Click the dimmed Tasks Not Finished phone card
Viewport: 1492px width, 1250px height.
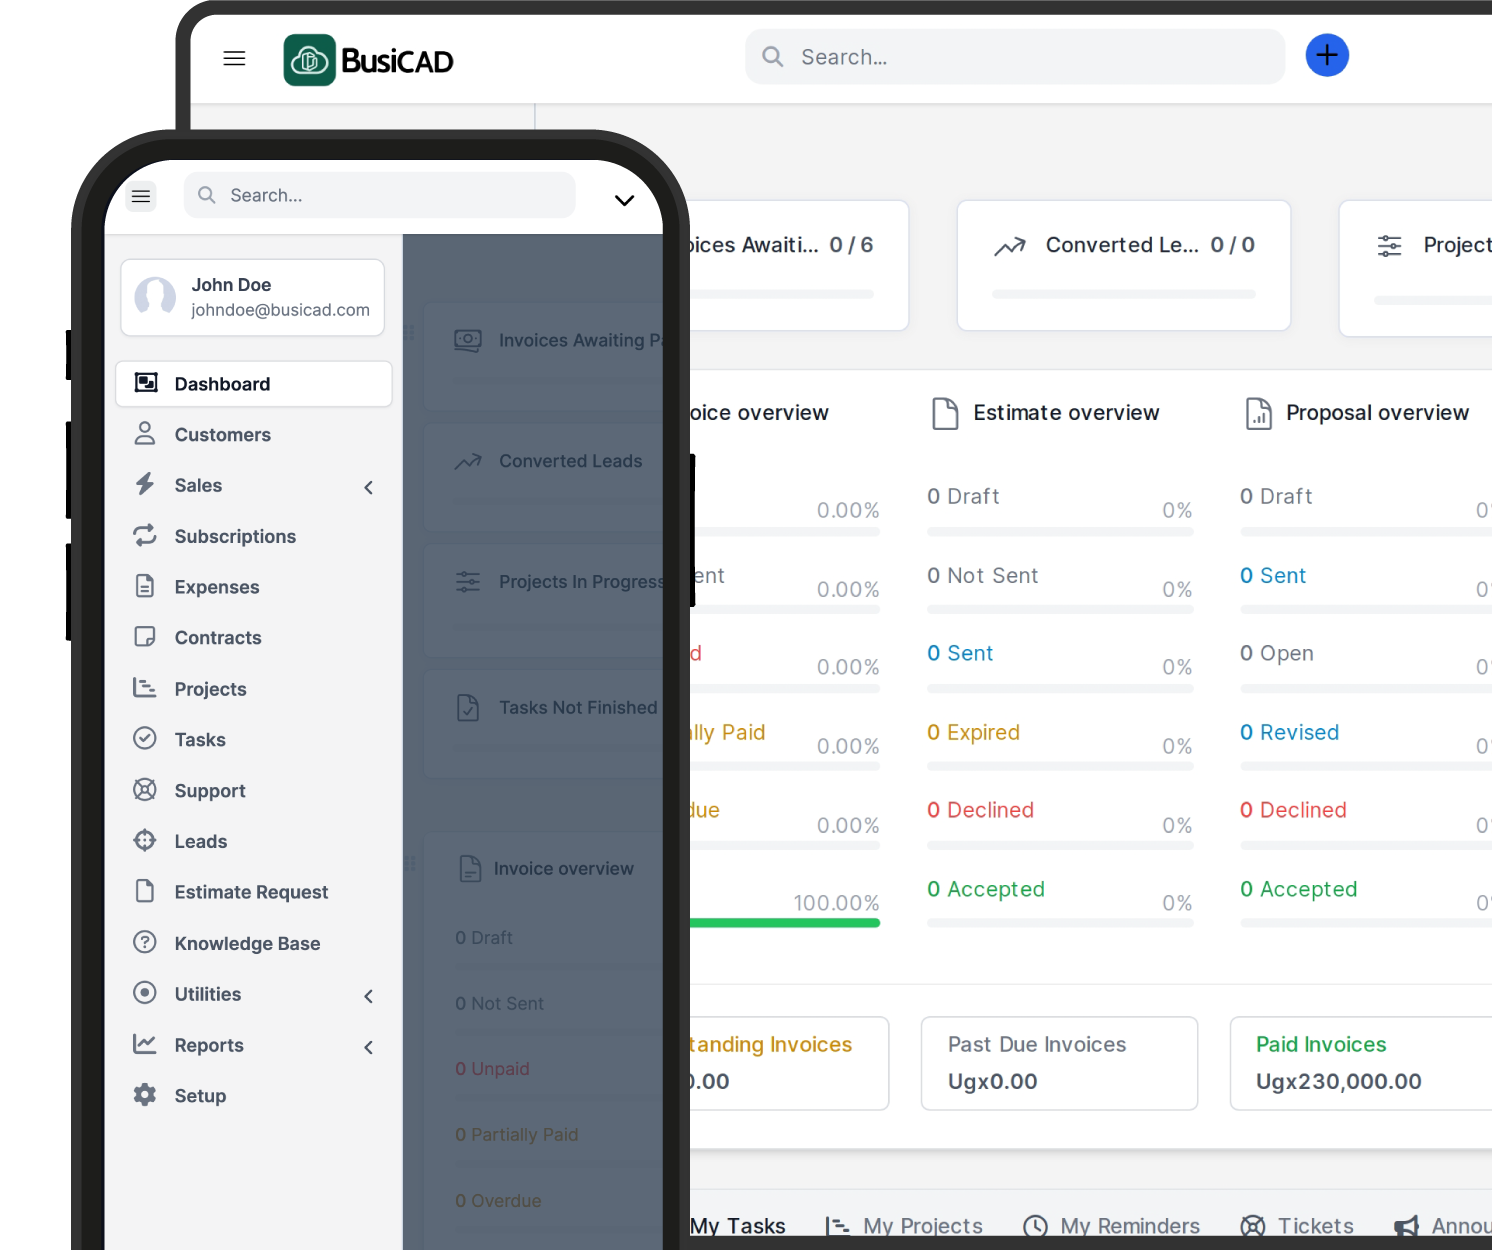[x=544, y=724]
